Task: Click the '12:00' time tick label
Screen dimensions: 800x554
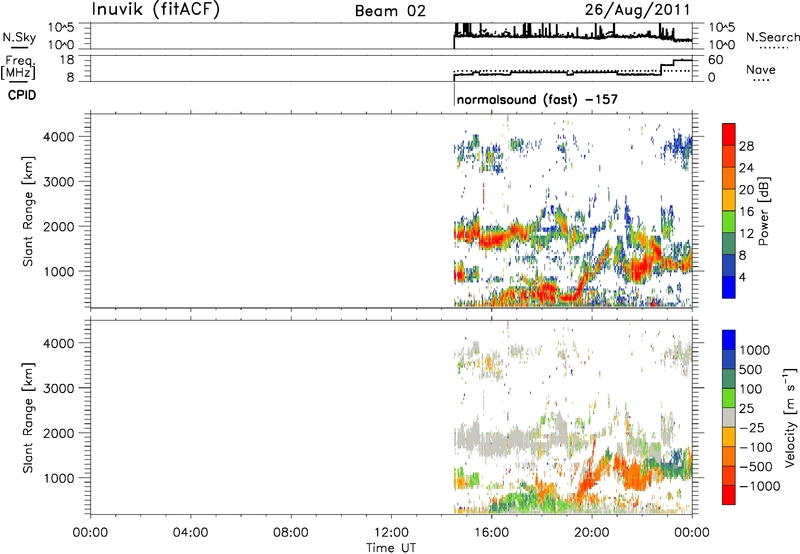Action: pos(391,533)
